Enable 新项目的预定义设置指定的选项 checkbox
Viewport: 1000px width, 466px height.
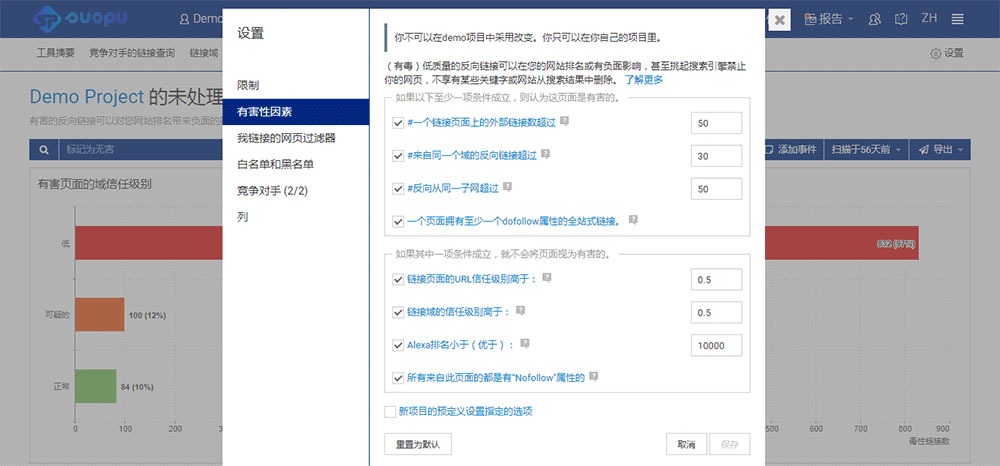(390, 411)
